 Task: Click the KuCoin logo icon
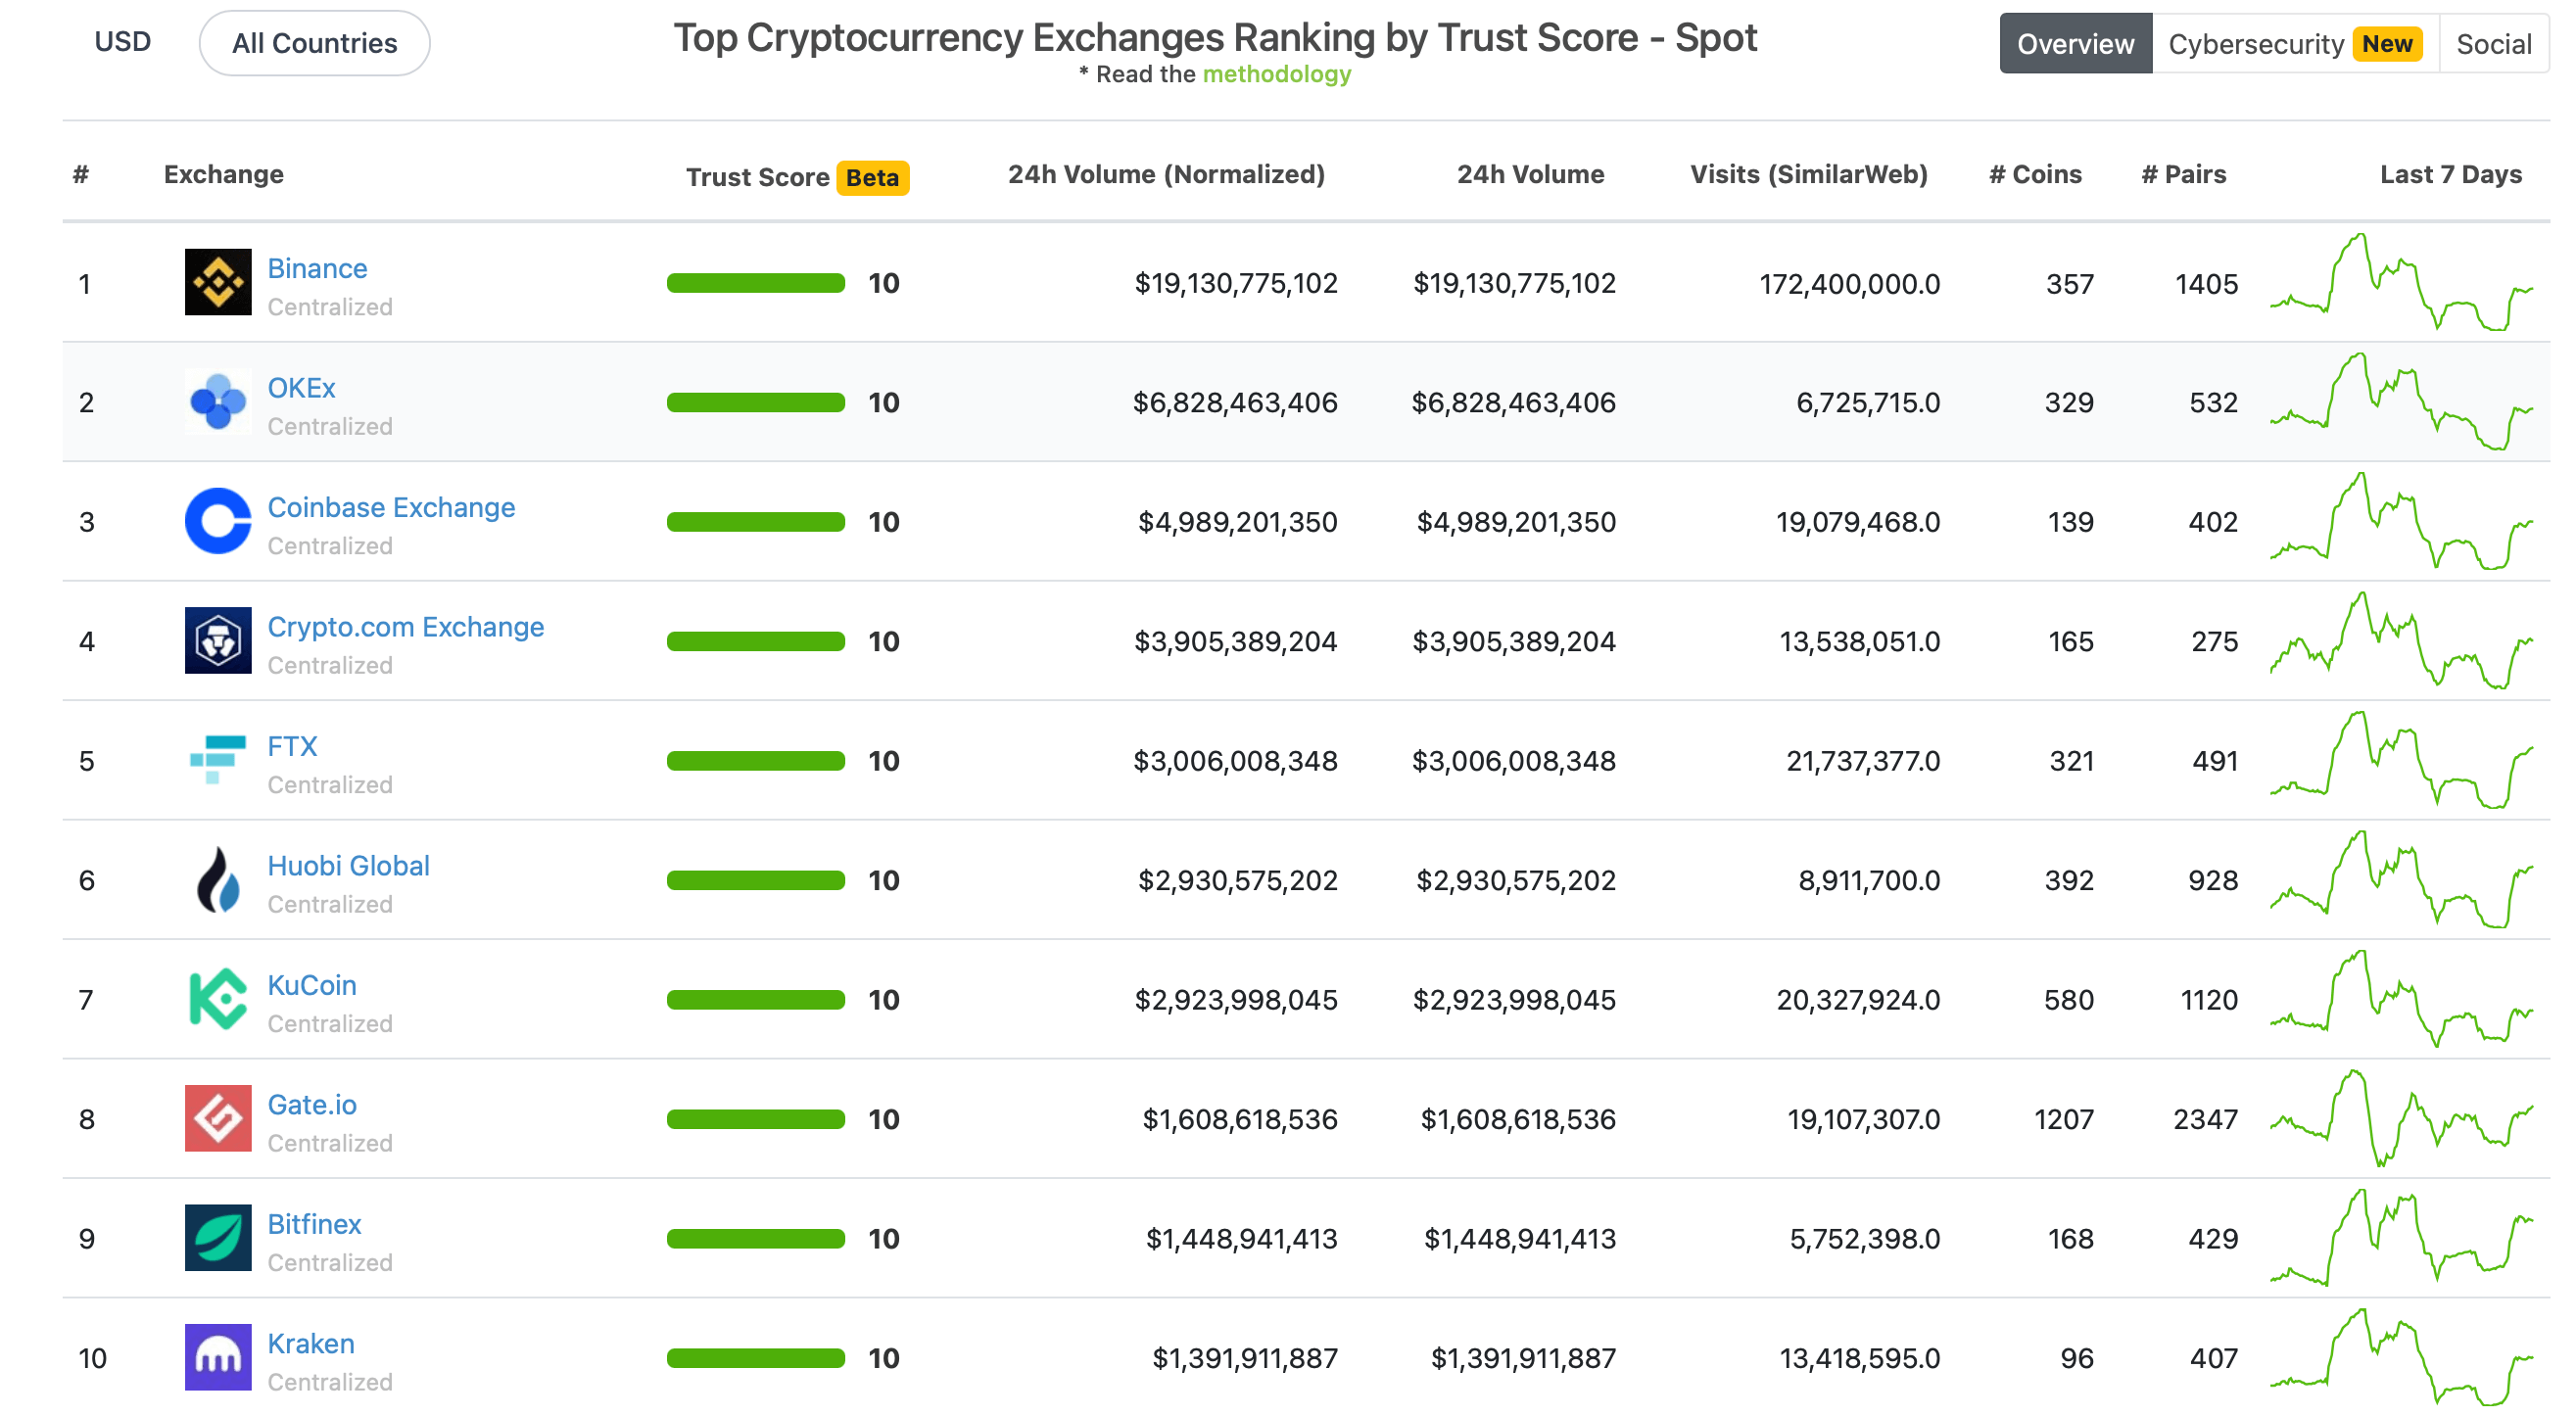pos(218,999)
